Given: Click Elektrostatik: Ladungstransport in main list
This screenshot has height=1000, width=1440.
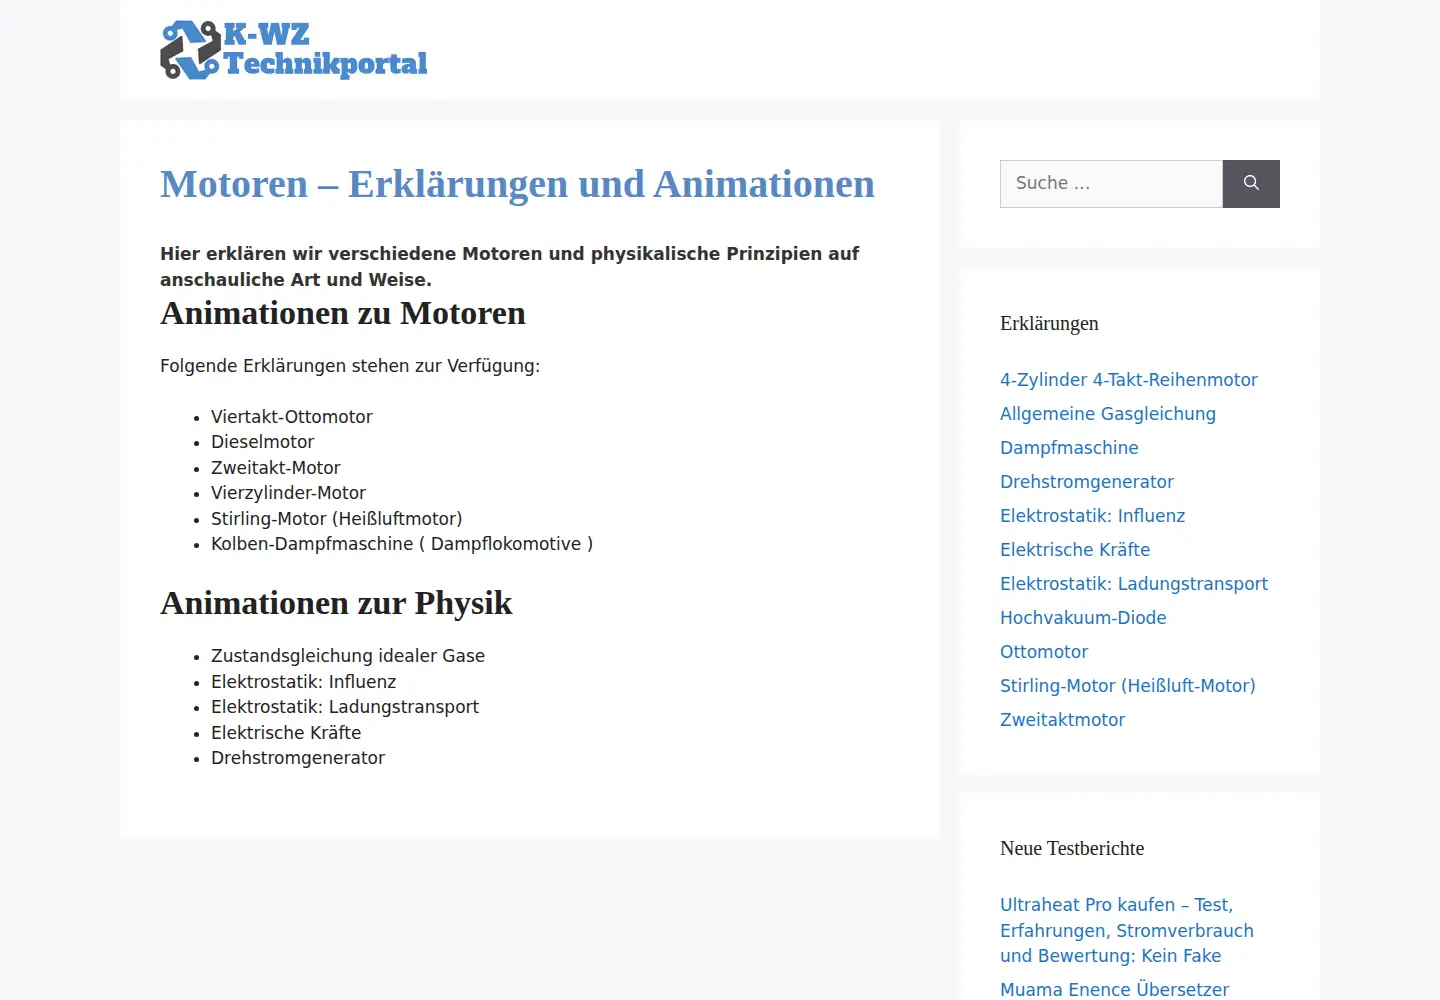Looking at the screenshot, I should [x=345, y=707].
